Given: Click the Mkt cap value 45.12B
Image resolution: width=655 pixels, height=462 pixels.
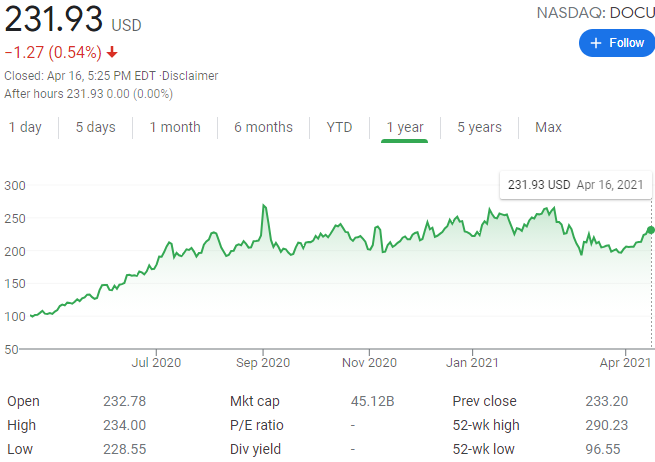Looking at the screenshot, I should pos(373,401).
